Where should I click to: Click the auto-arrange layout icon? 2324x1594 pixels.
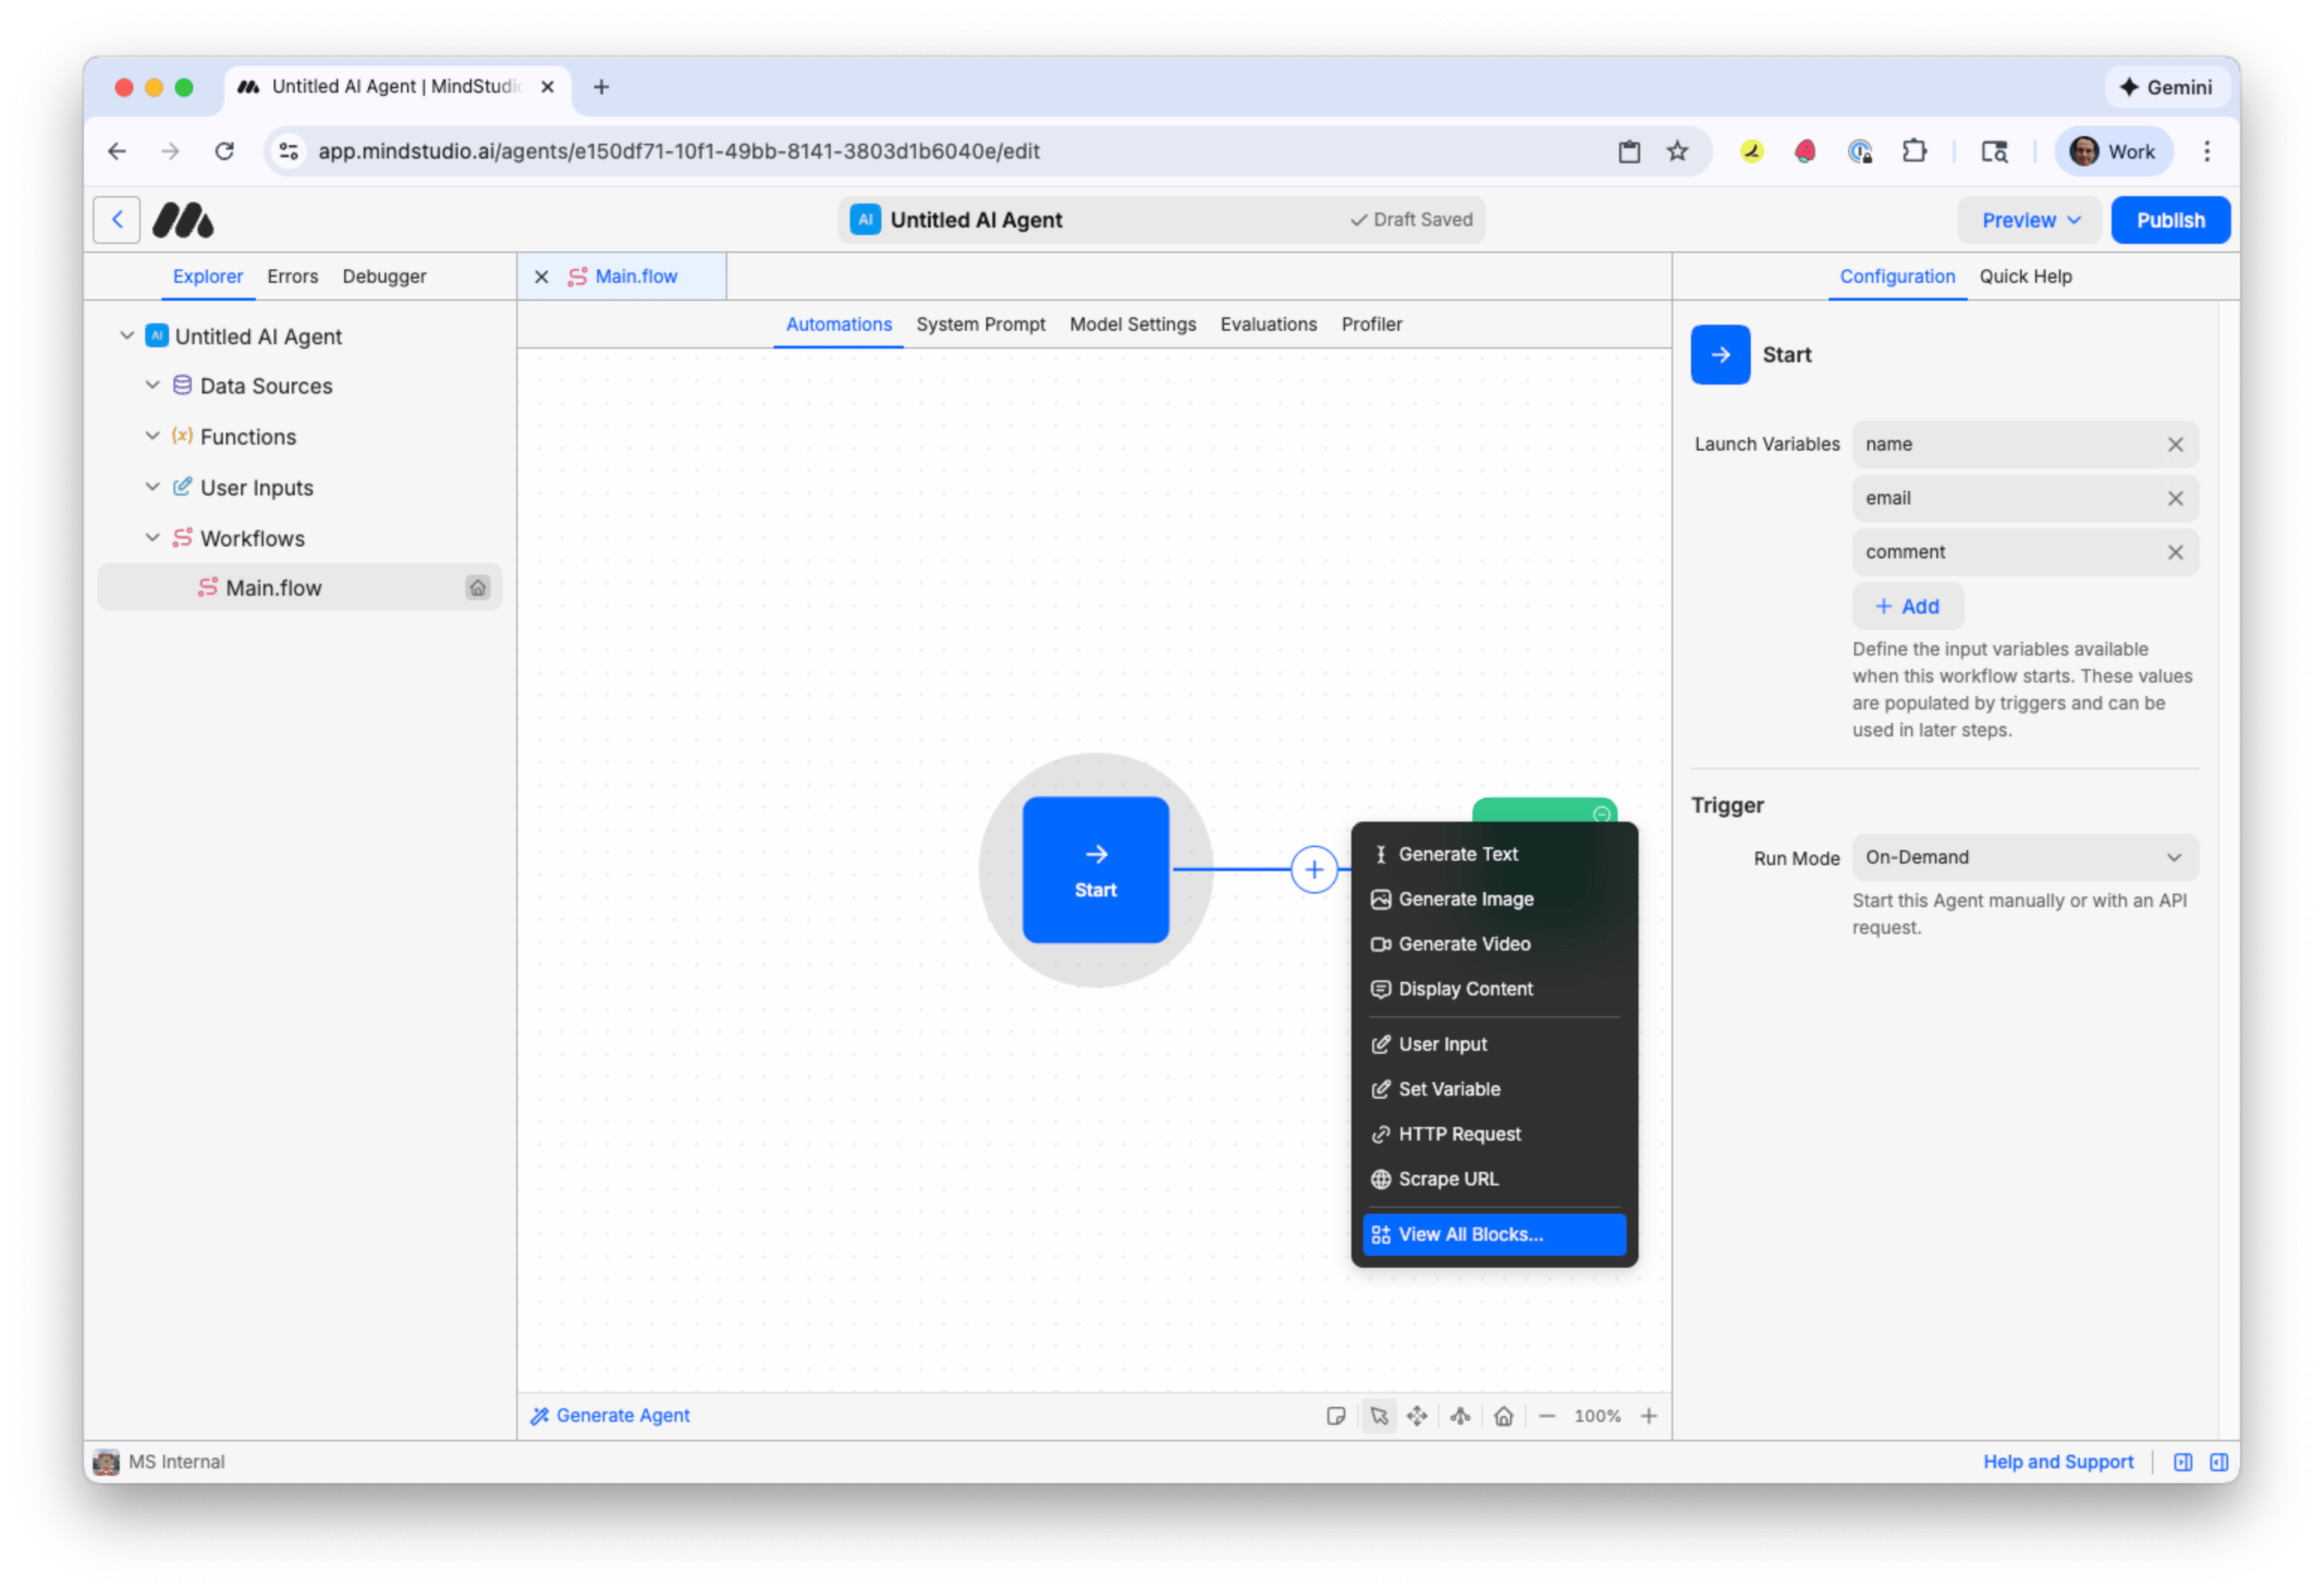[x=1460, y=1416]
